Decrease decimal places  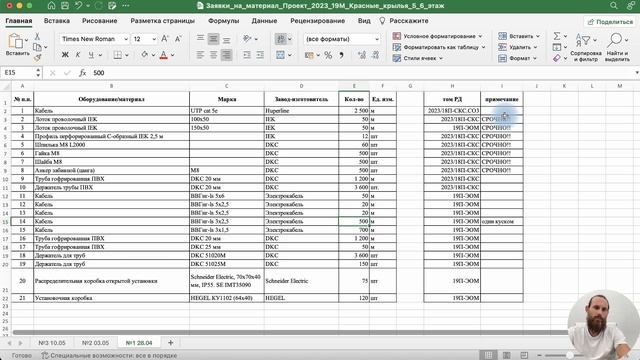click(x=375, y=55)
